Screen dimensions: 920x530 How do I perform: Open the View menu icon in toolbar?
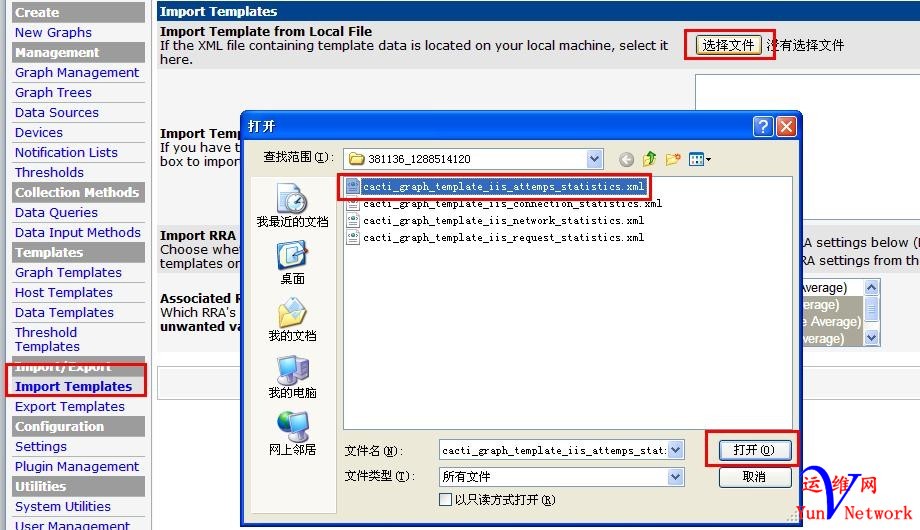699,159
